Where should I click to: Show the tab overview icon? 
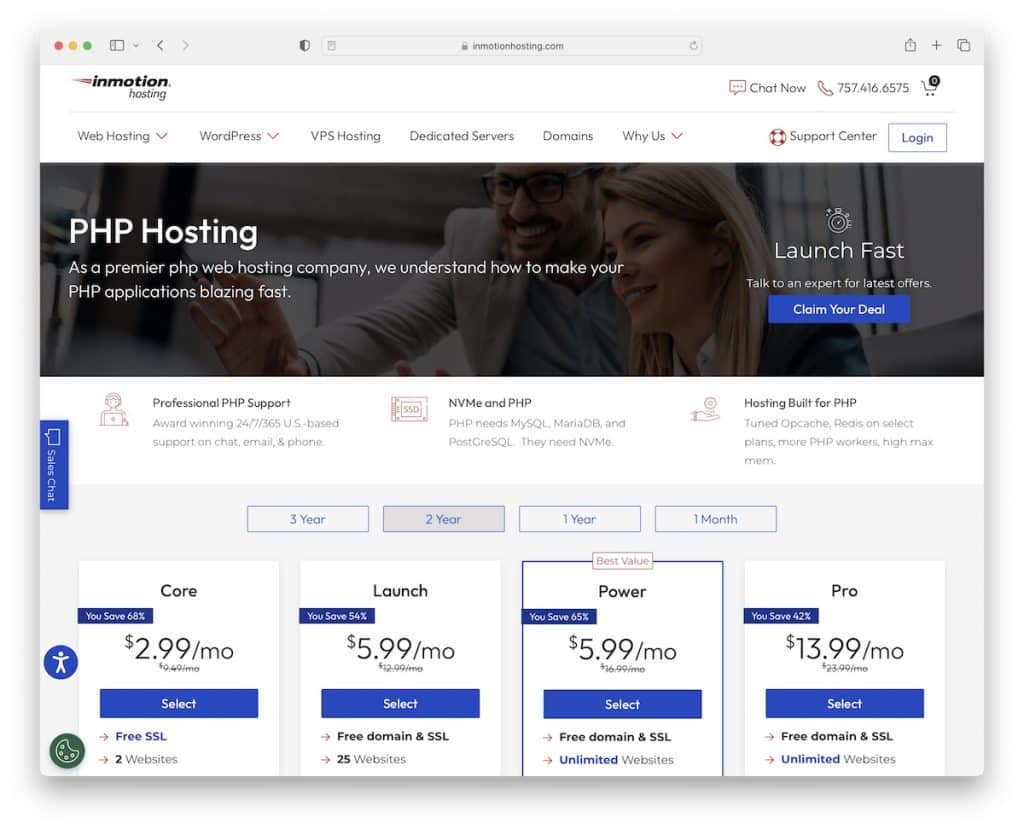point(963,45)
